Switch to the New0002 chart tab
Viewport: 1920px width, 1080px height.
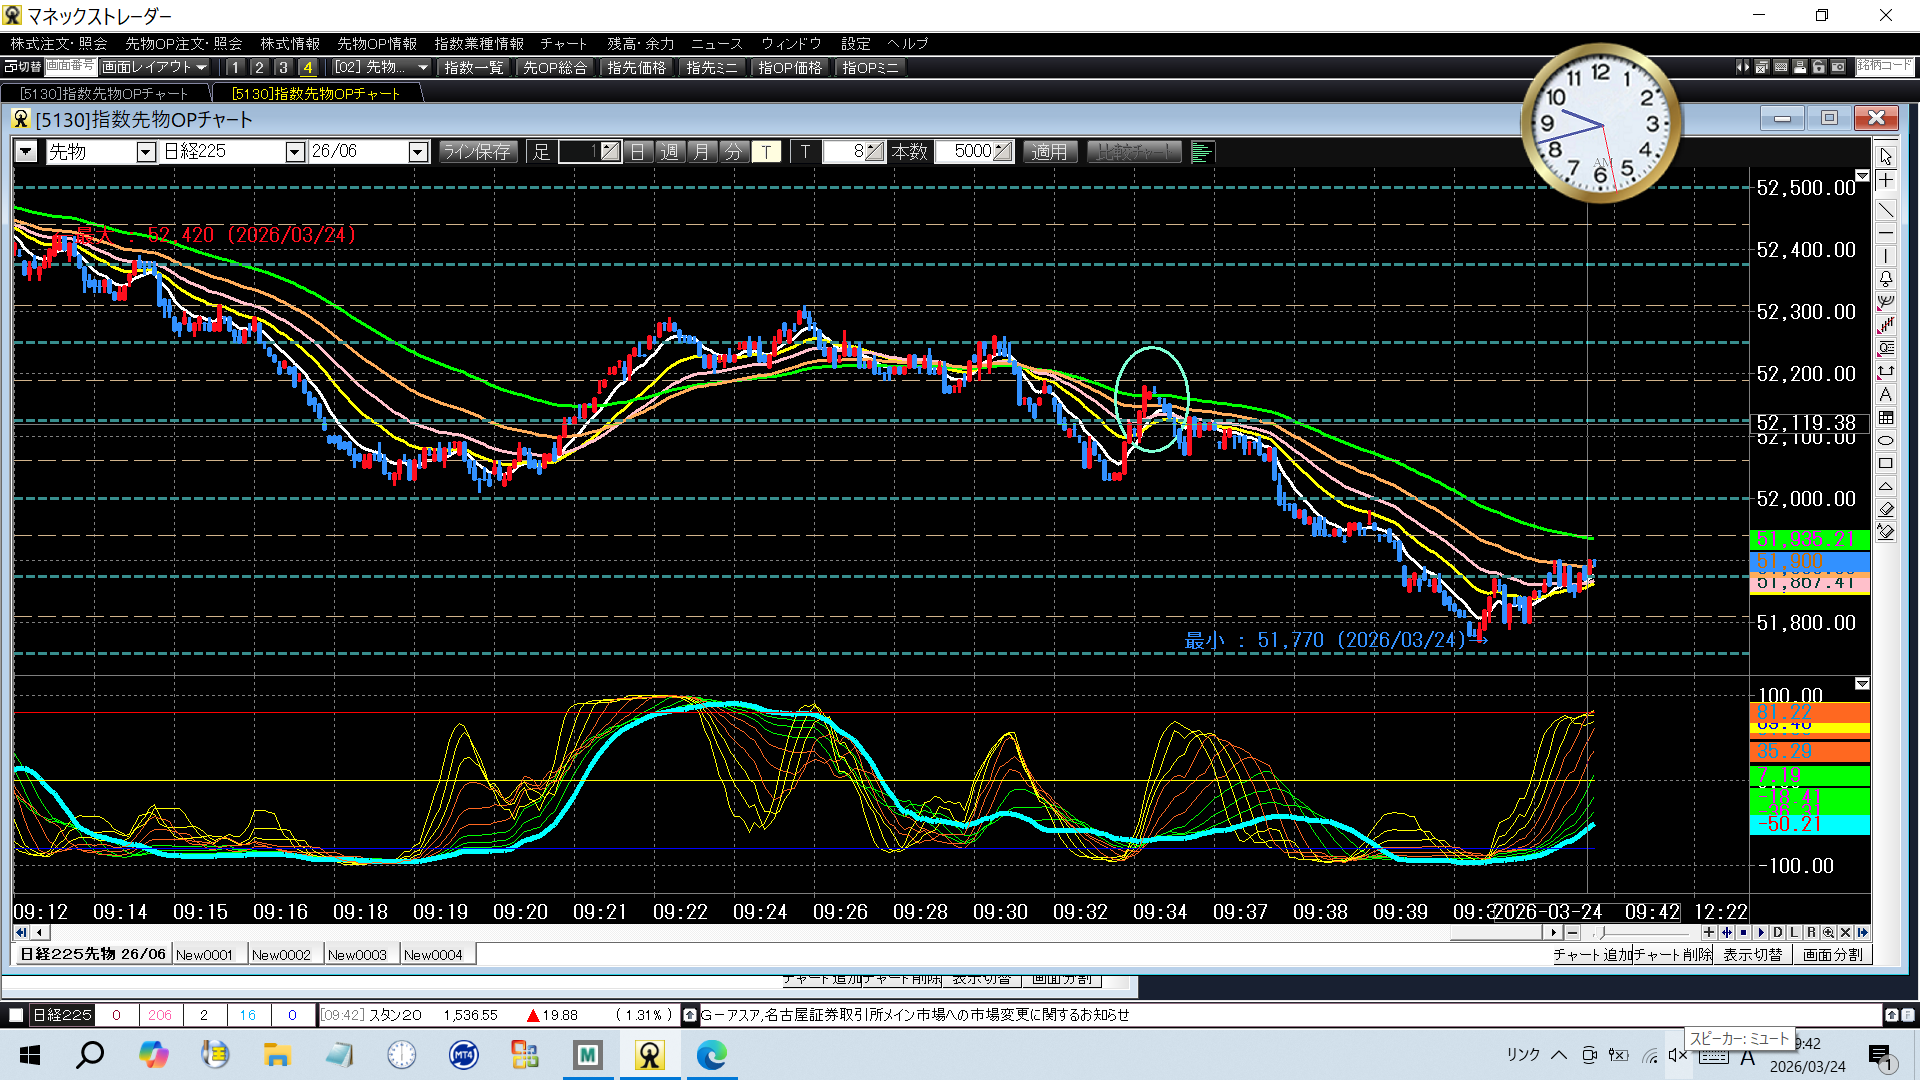[281, 955]
